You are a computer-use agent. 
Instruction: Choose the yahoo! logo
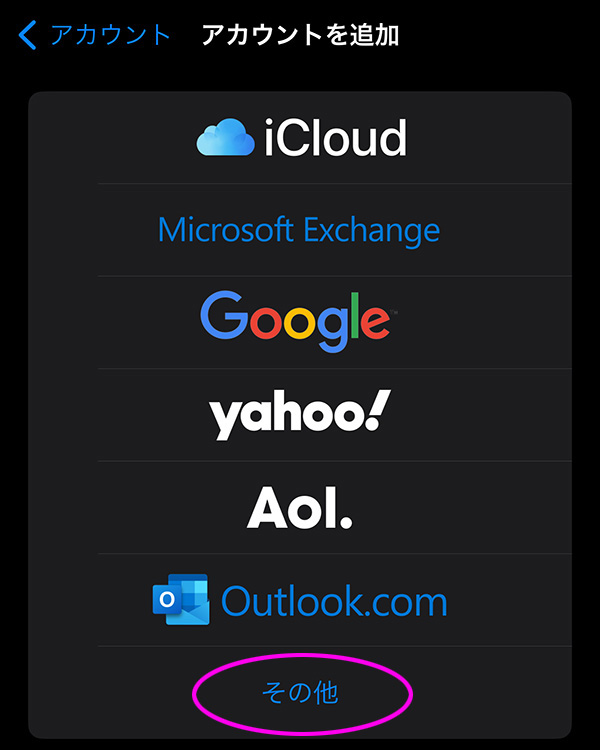click(300, 414)
